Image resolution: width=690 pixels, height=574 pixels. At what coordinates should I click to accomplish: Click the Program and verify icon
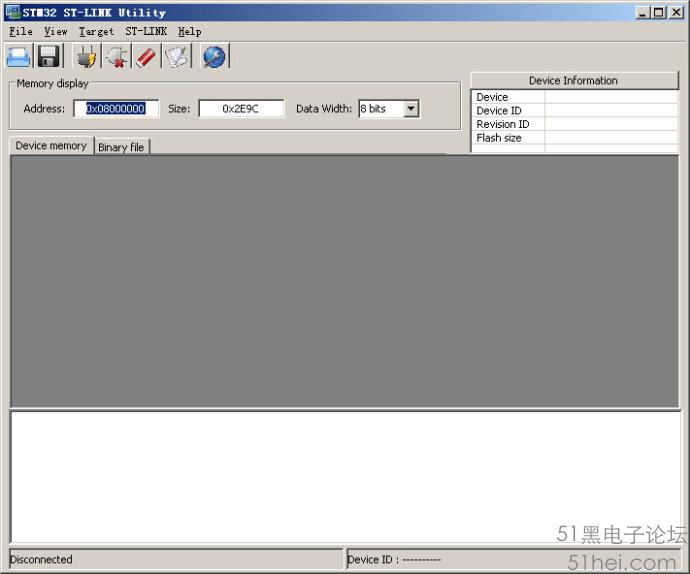[177, 56]
